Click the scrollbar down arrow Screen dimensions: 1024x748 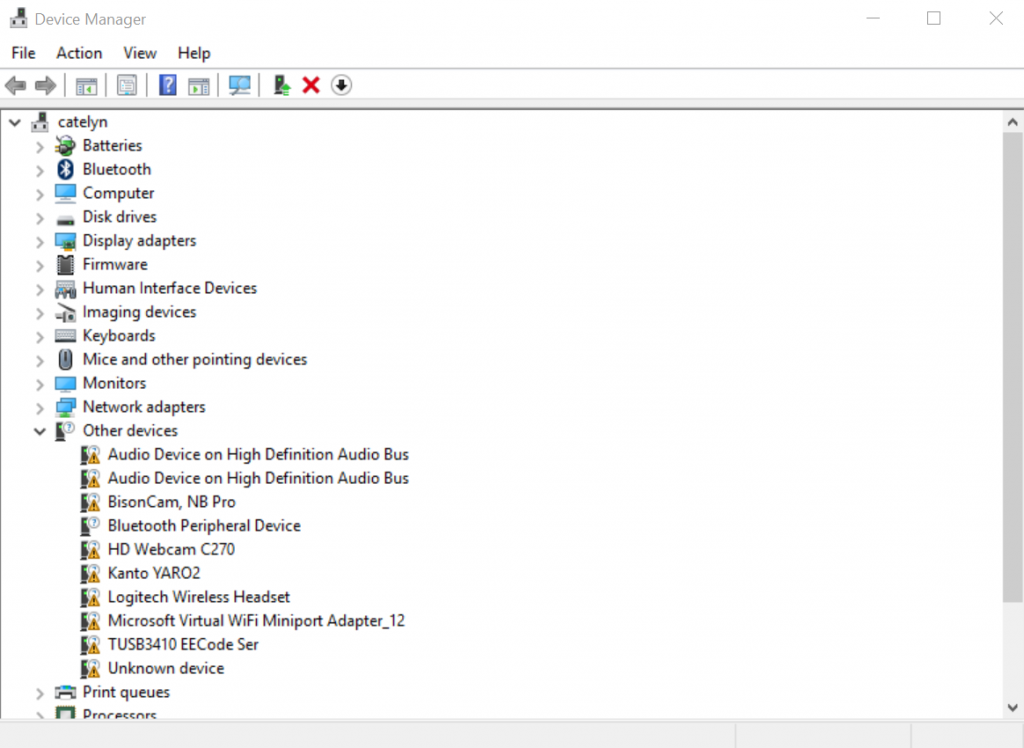pos(1011,705)
